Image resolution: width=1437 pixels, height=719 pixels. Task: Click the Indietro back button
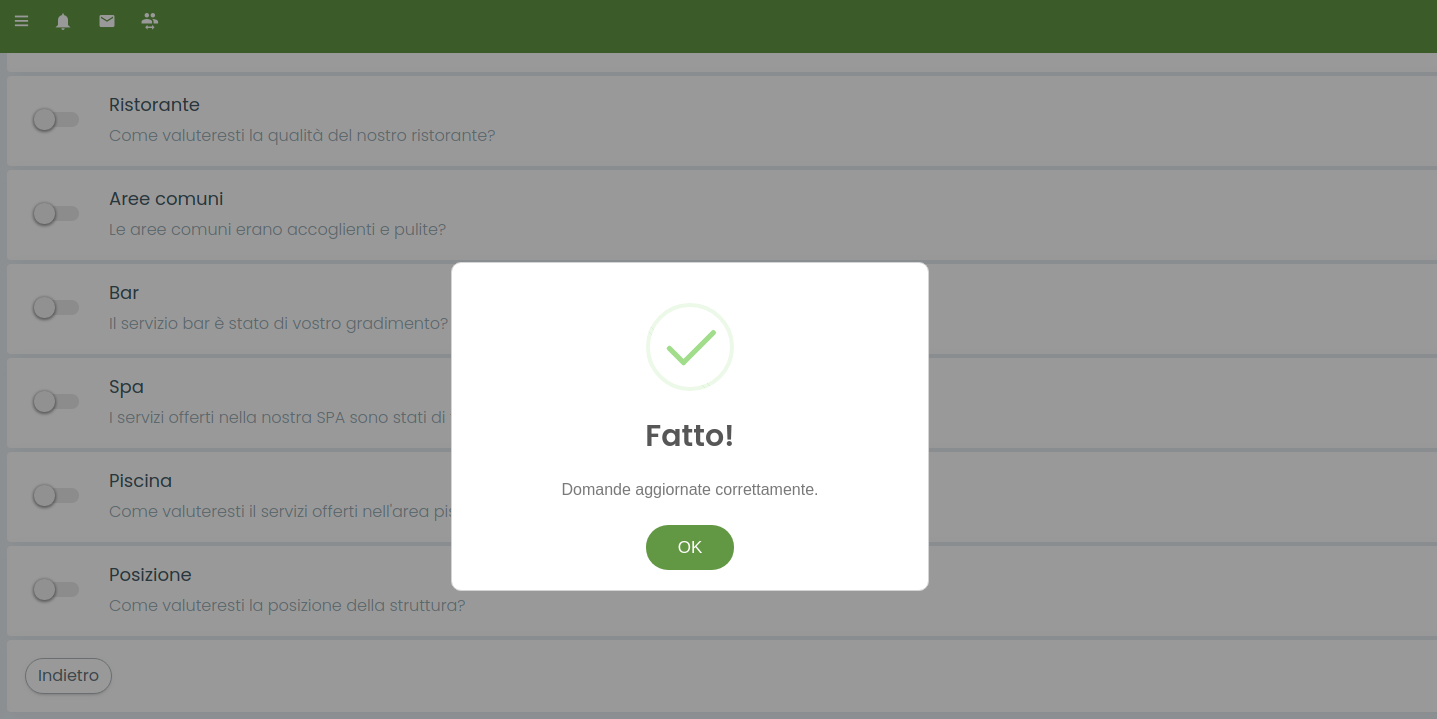68,676
